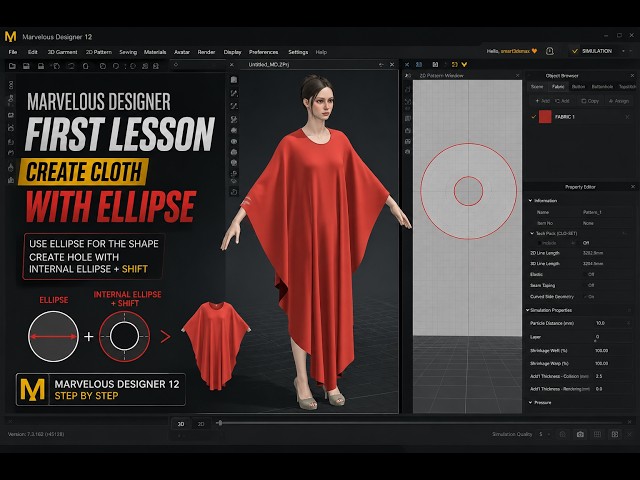
Task: Open the Render menu
Action: [x=207, y=52]
